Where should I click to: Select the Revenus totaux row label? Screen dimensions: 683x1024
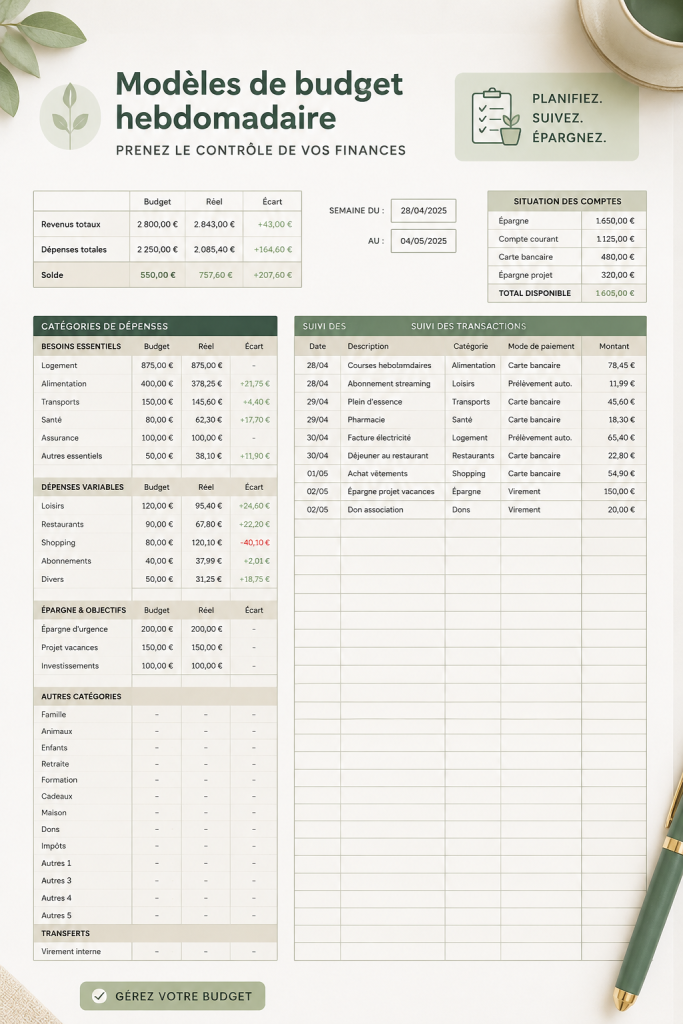pos(71,224)
